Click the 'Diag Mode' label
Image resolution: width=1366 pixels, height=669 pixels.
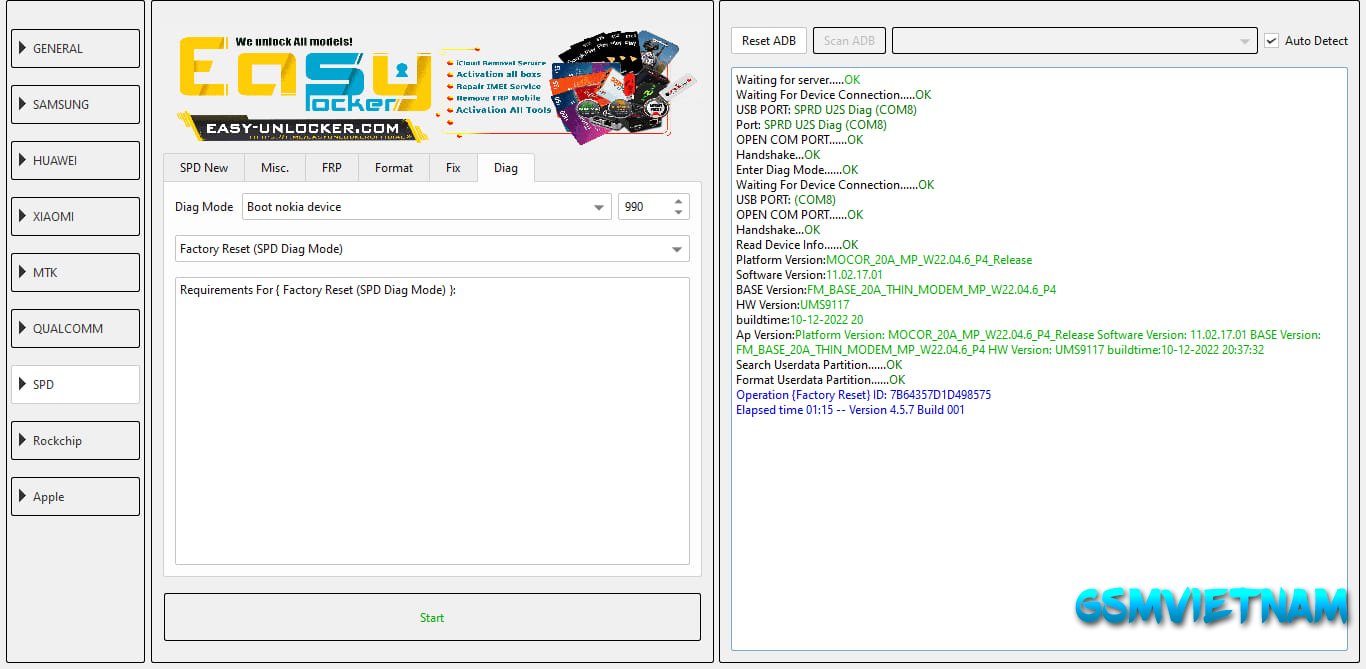(x=204, y=207)
